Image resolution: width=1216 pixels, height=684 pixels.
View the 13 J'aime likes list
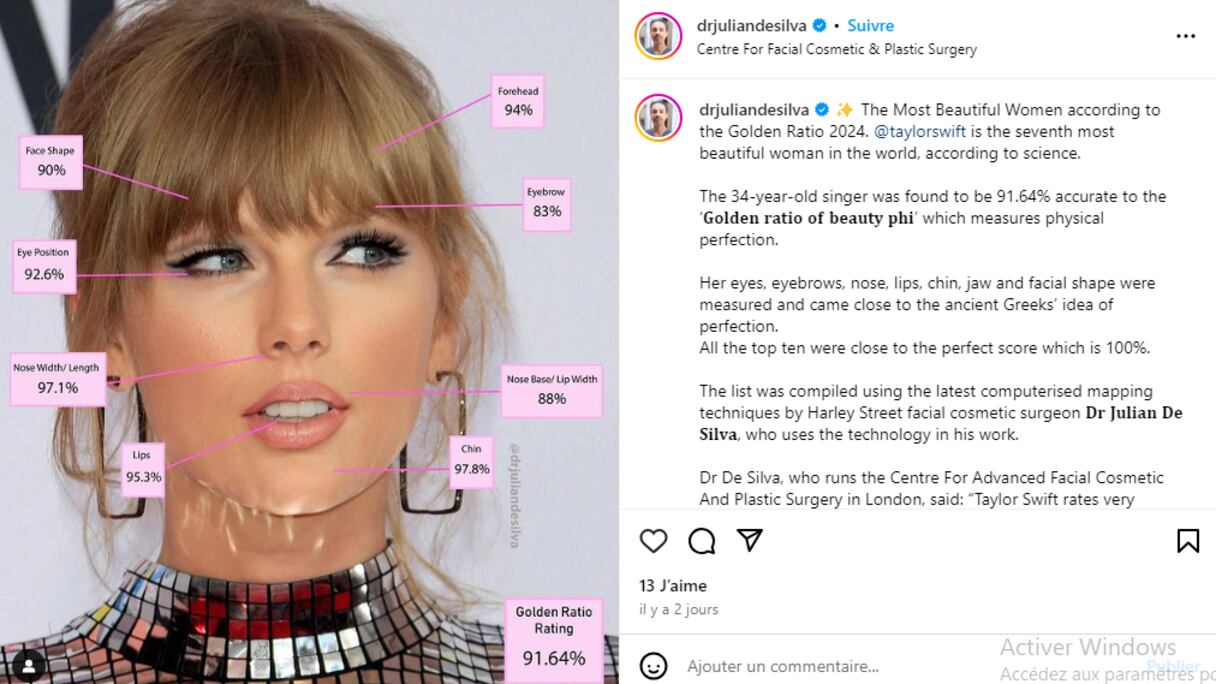coord(673,586)
